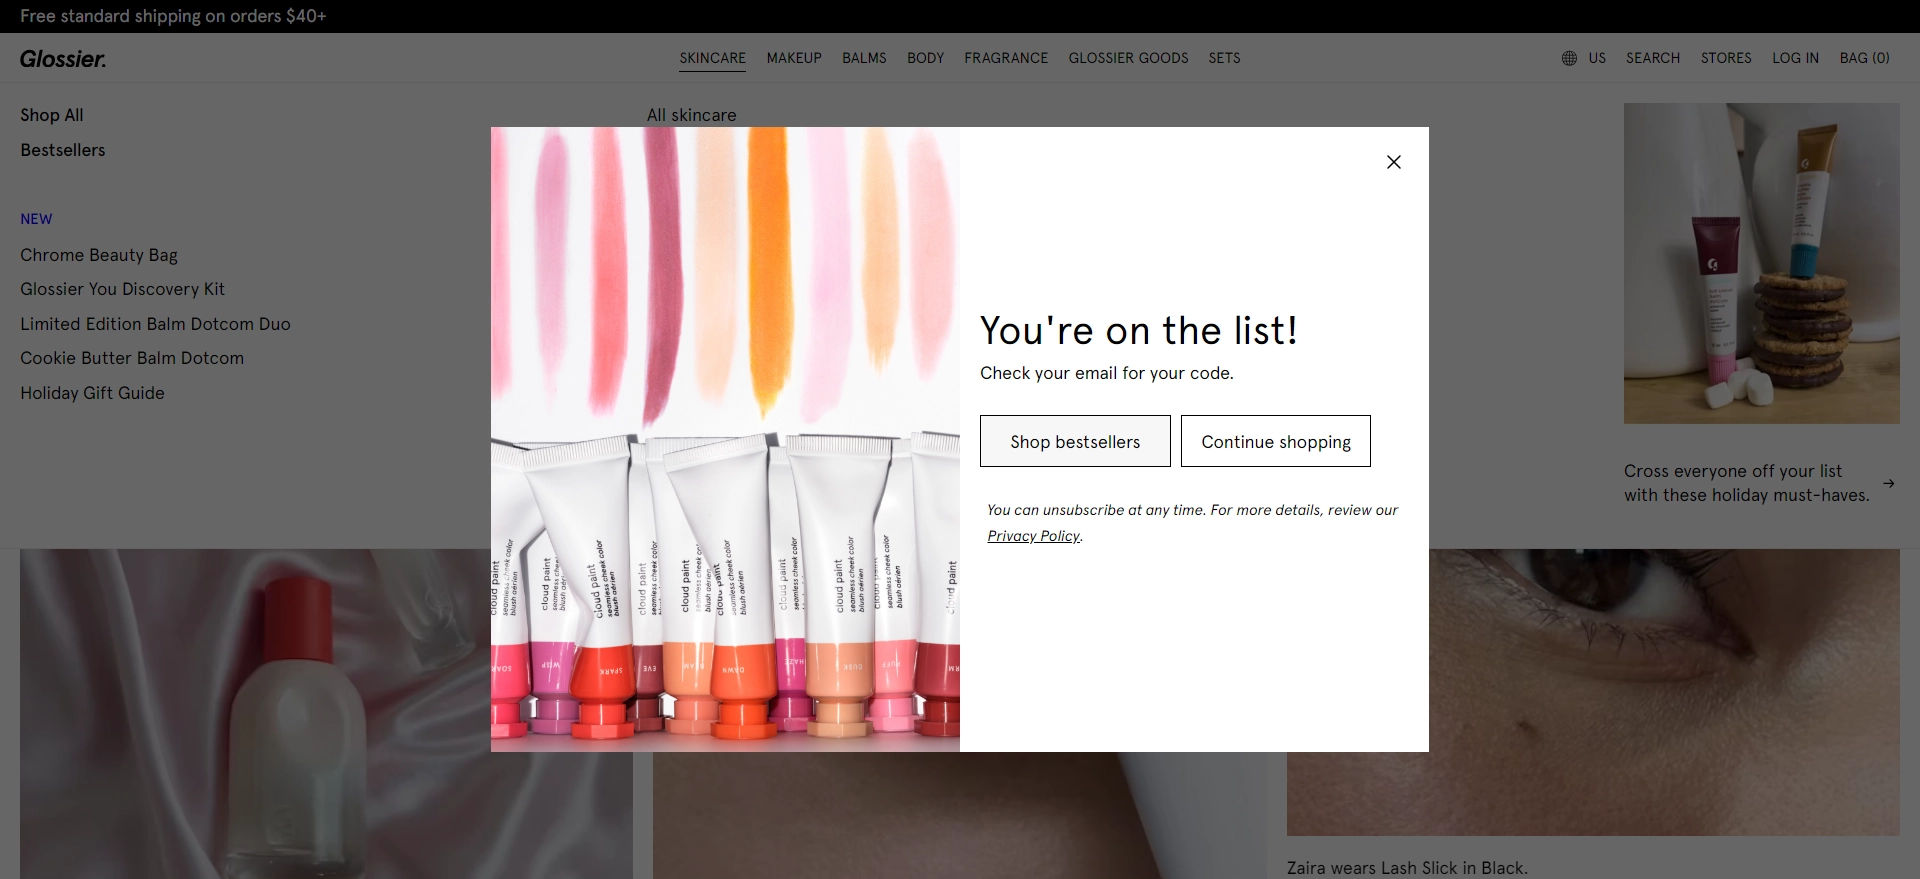Image resolution: width=1920 pixels, height=879 pixels.
Task: Click Log In link
Action: pos(1795,58)
